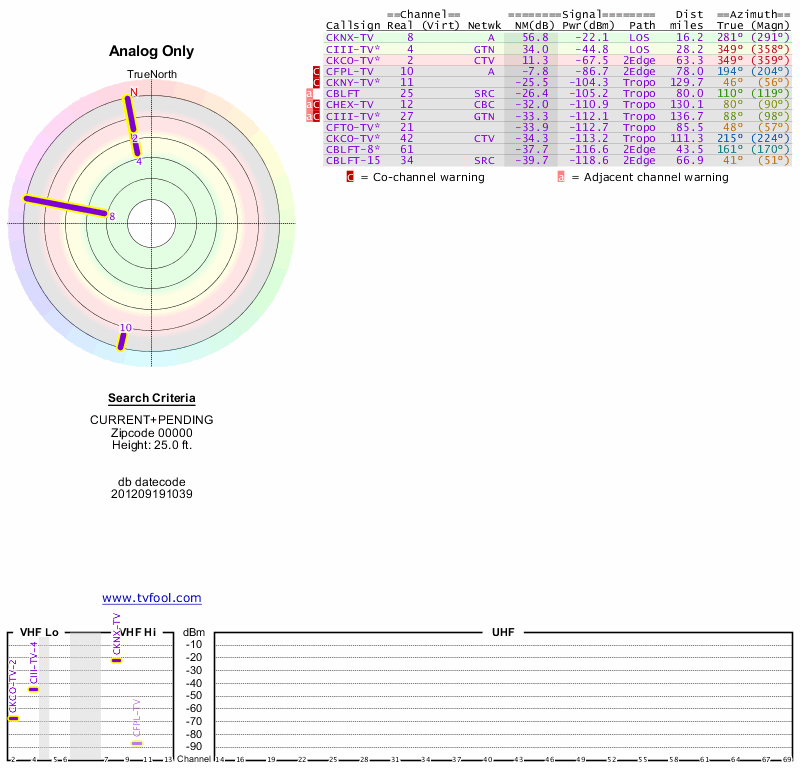The image size is (800, 768).
Task: Open the www.tvfool.com link
Action: (152, 598)
